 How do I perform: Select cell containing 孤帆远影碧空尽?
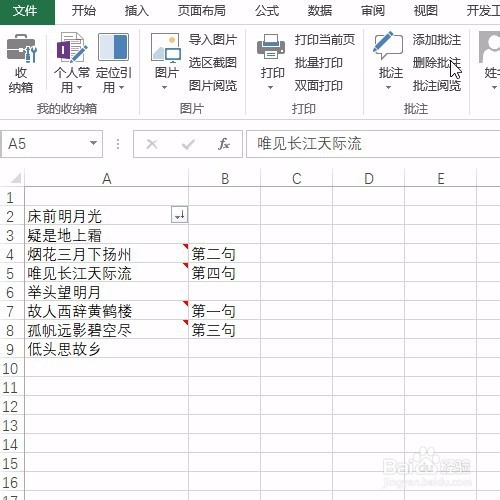pyautogui.click(x=107, y=330)
